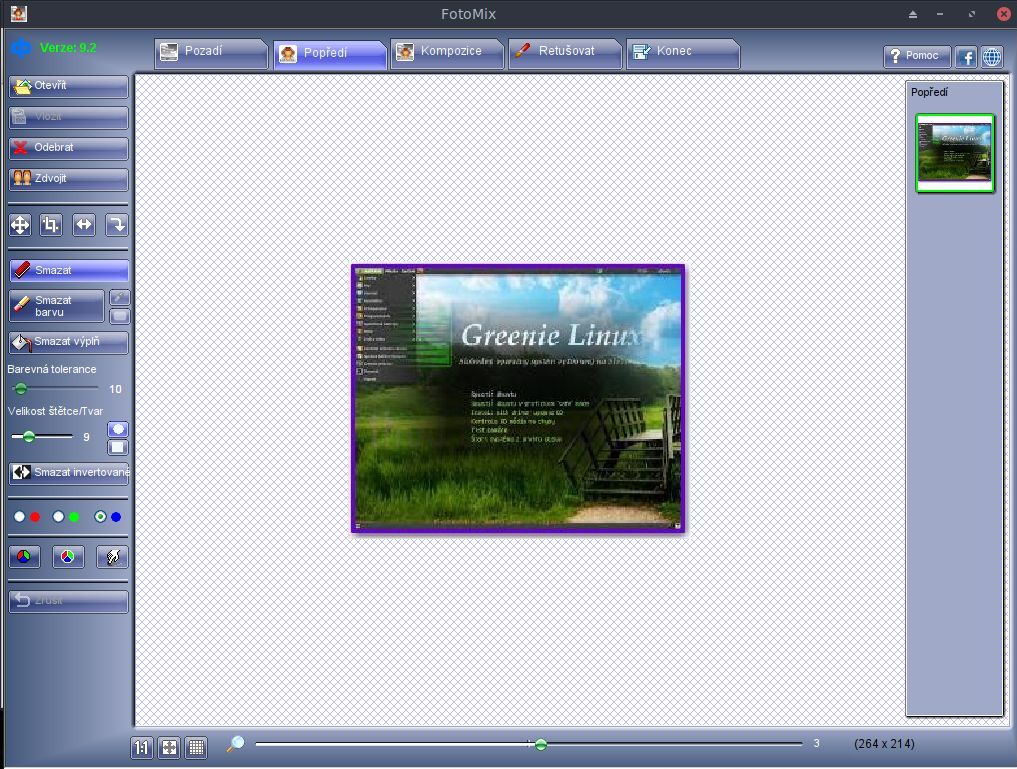Select Smazat barvu tool
Viewport: 1017px width, 769px height.
point(56,306)
